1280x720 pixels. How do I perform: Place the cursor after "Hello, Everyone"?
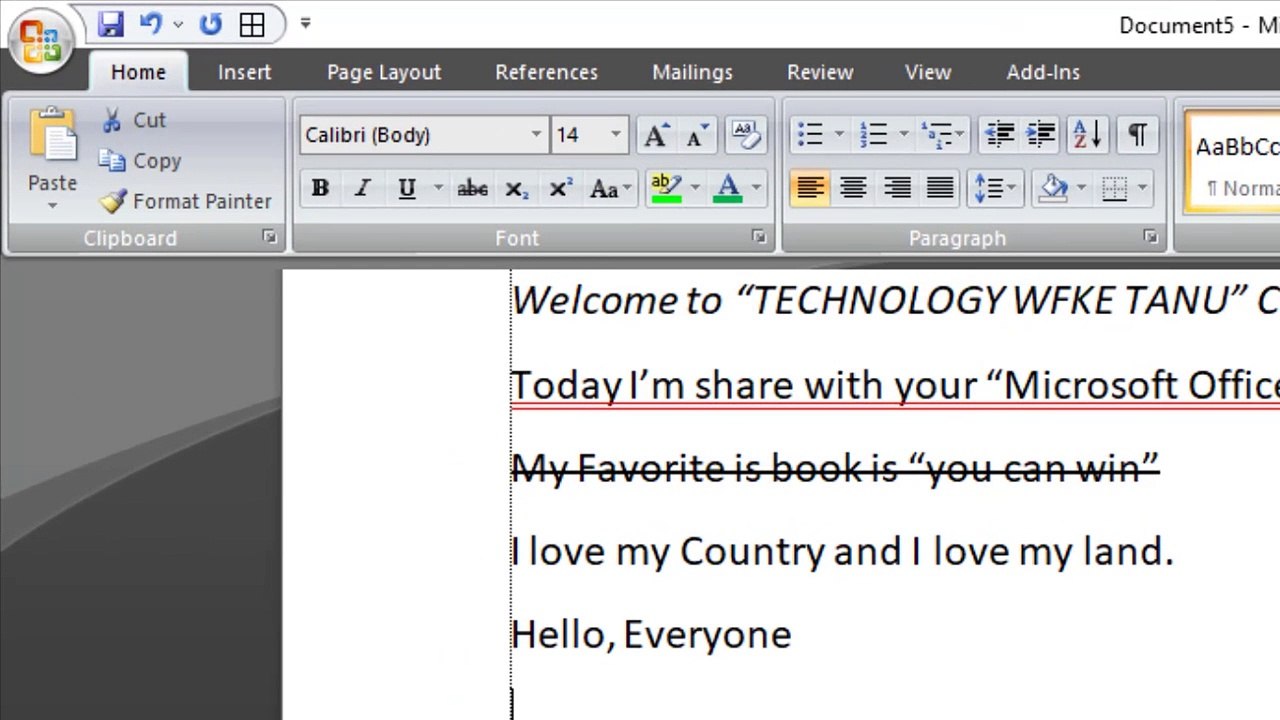point(793,635)
